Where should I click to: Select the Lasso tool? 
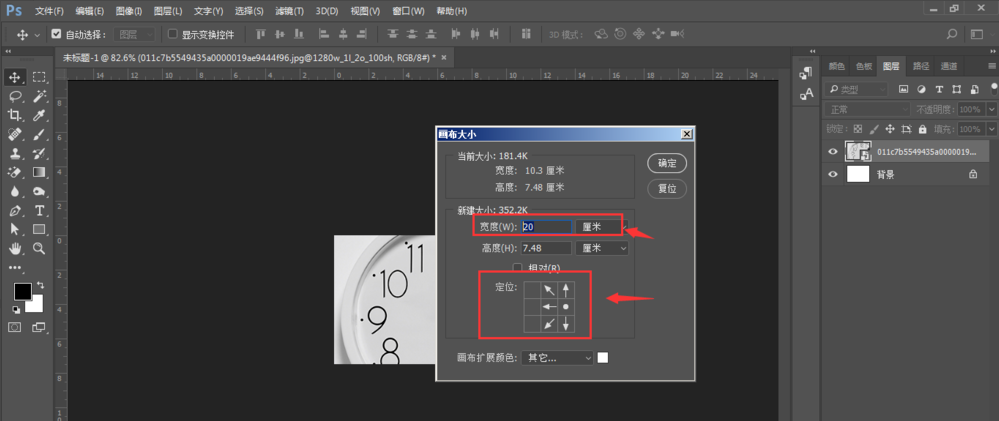point(14,97)
